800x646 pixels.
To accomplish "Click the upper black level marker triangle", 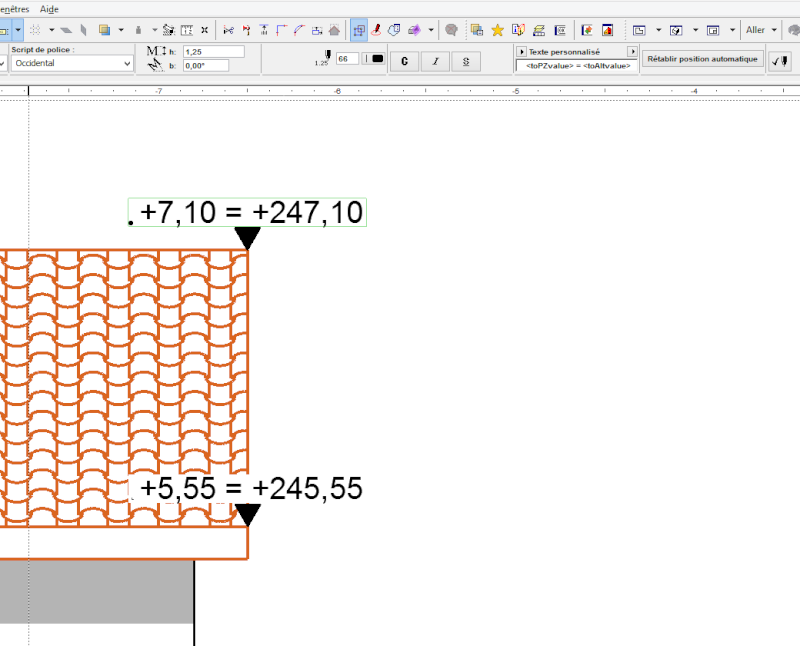I will tap(247, 238).
